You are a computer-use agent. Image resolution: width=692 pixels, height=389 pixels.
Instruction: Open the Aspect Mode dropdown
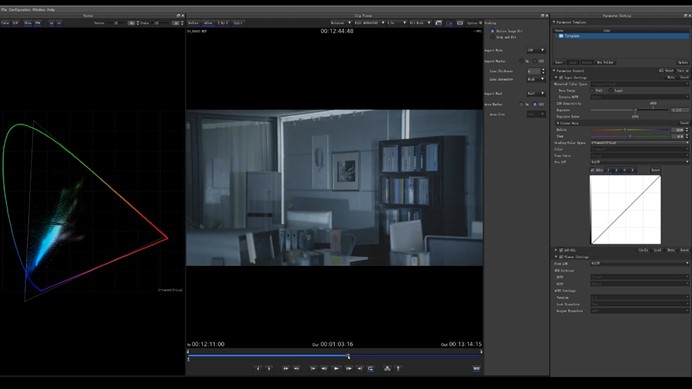tap(536, 50)
